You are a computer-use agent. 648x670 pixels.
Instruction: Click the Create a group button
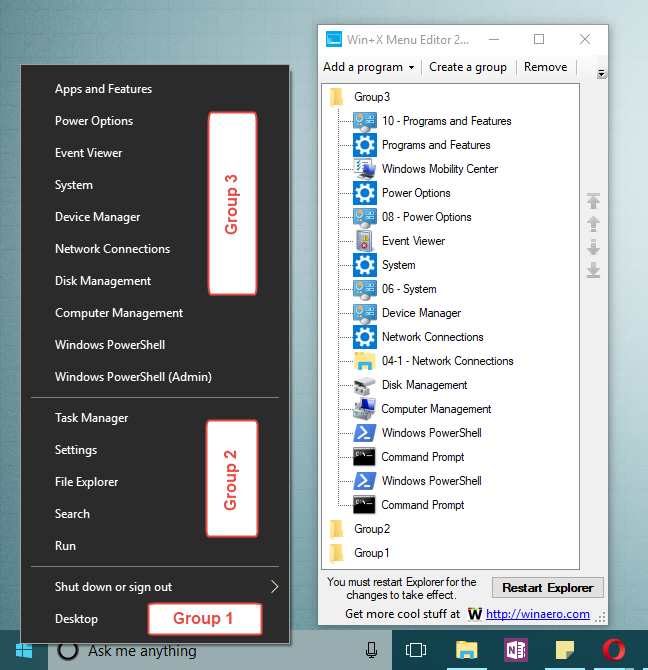[x=468, y=67]
